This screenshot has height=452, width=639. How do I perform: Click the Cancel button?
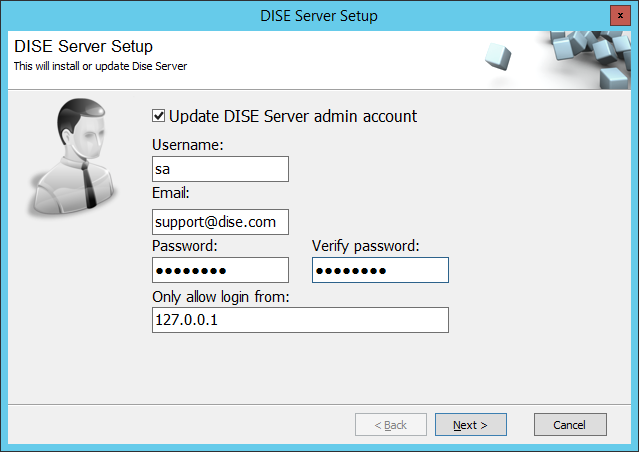[570, 425]
